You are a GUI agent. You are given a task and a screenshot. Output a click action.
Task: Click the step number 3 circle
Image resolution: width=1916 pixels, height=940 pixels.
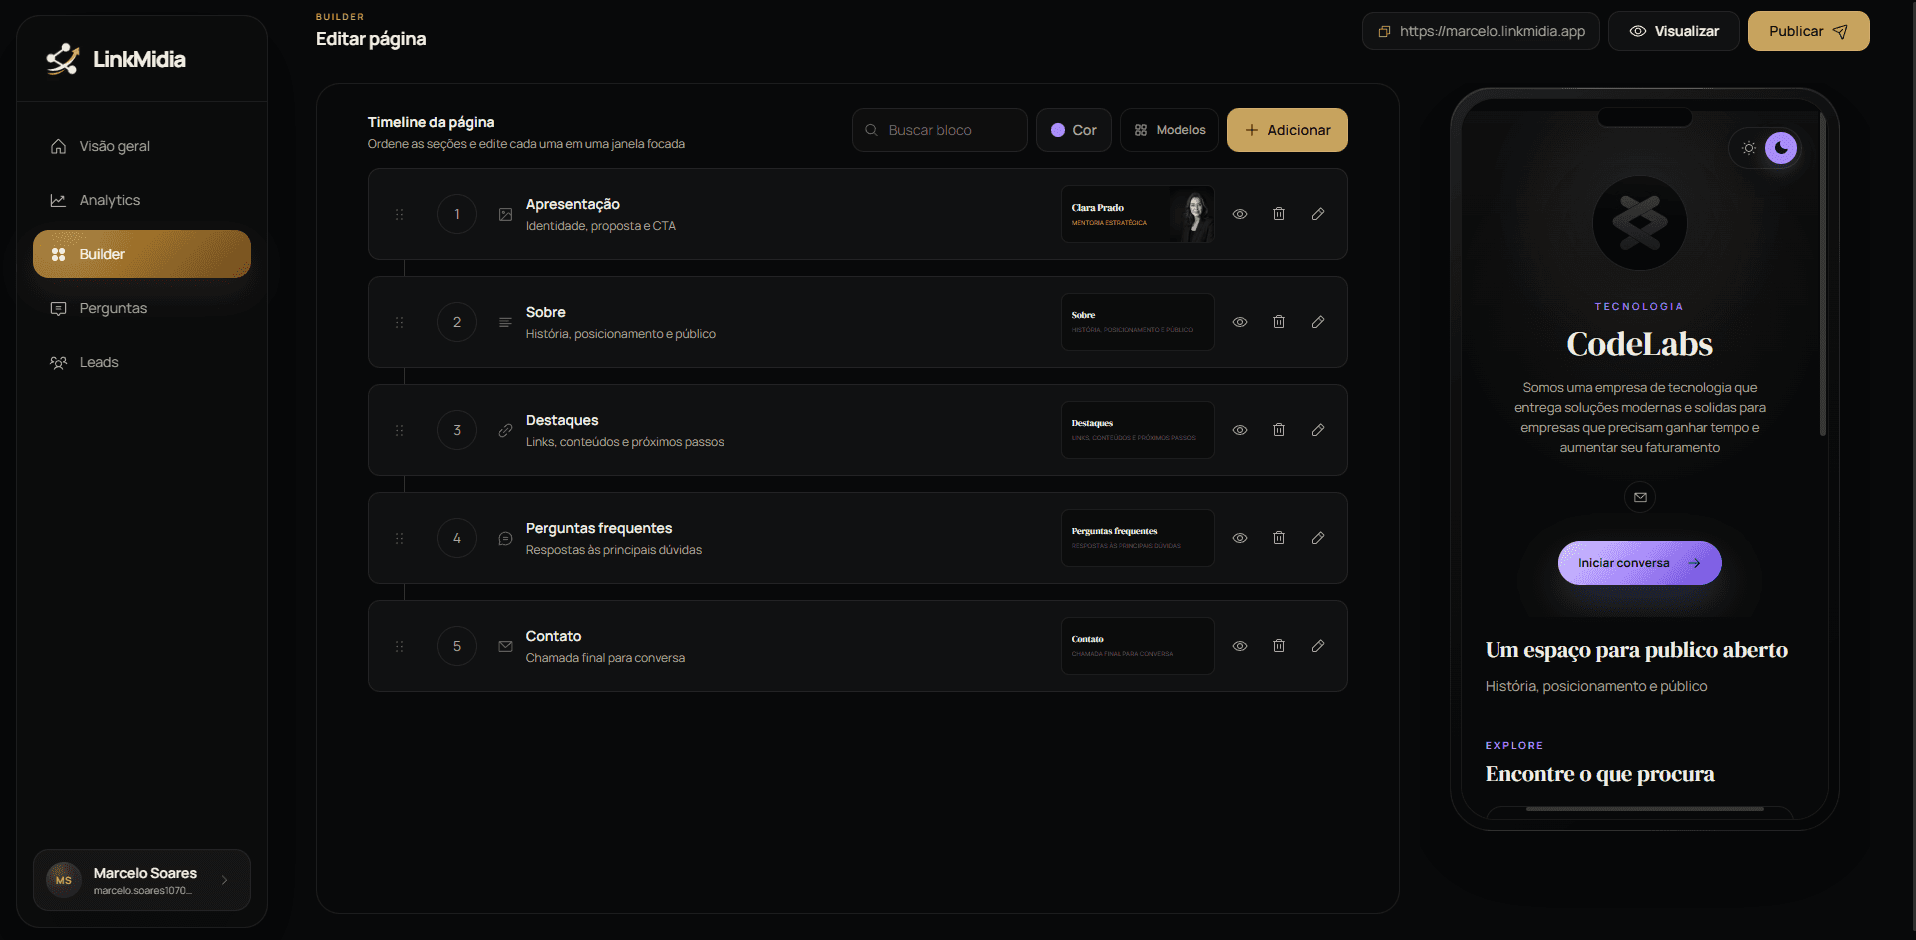pyautogui.click(x=457, y=430)
